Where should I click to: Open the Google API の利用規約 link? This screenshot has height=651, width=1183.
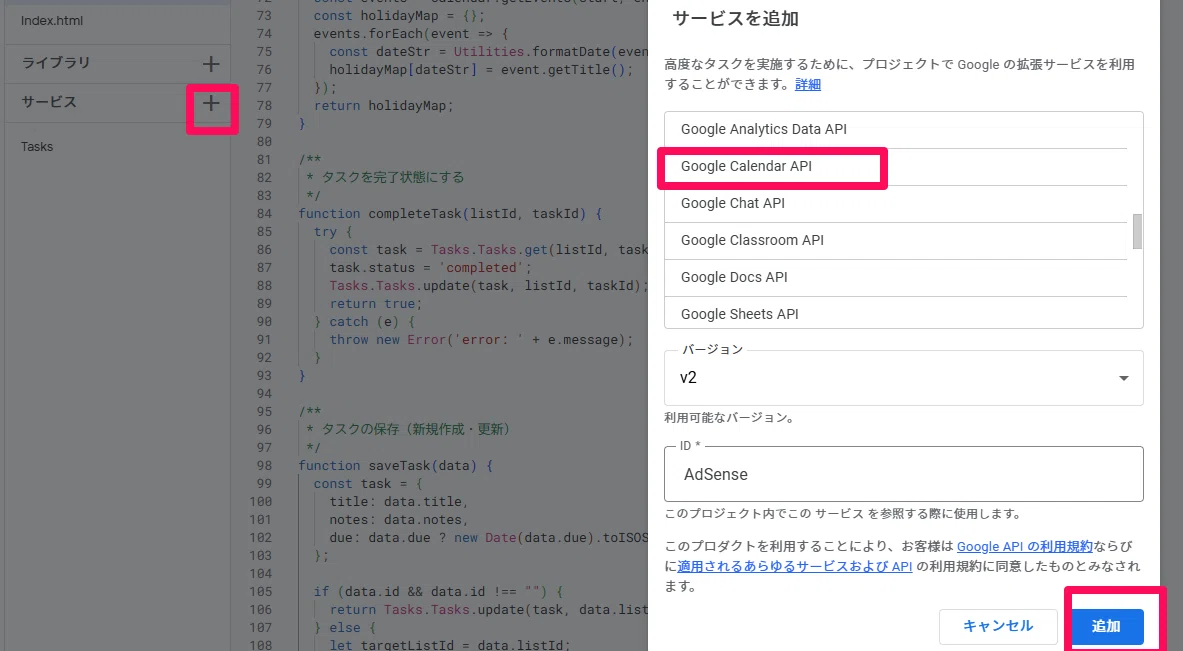point(1024,546)
